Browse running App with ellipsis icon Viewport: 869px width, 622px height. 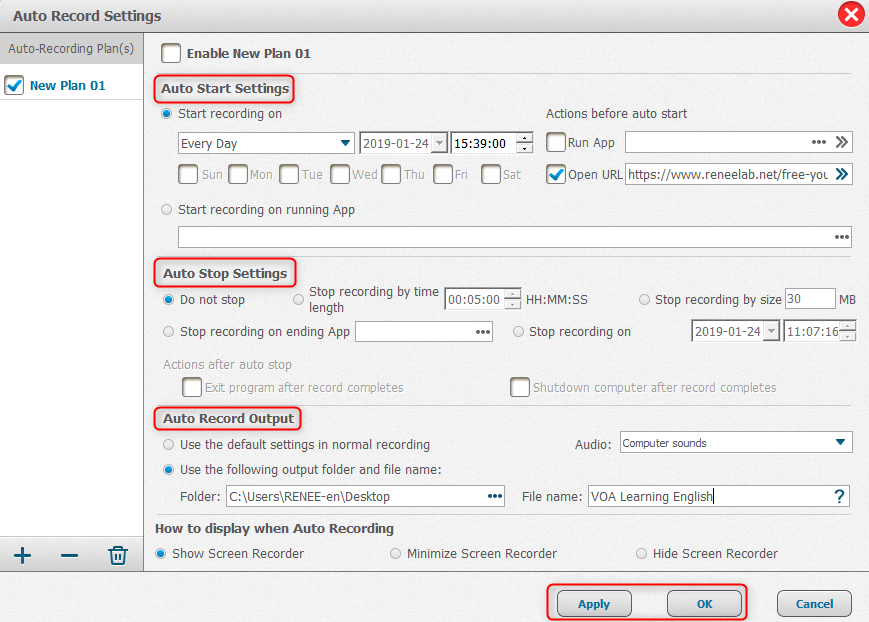point(841,237)
